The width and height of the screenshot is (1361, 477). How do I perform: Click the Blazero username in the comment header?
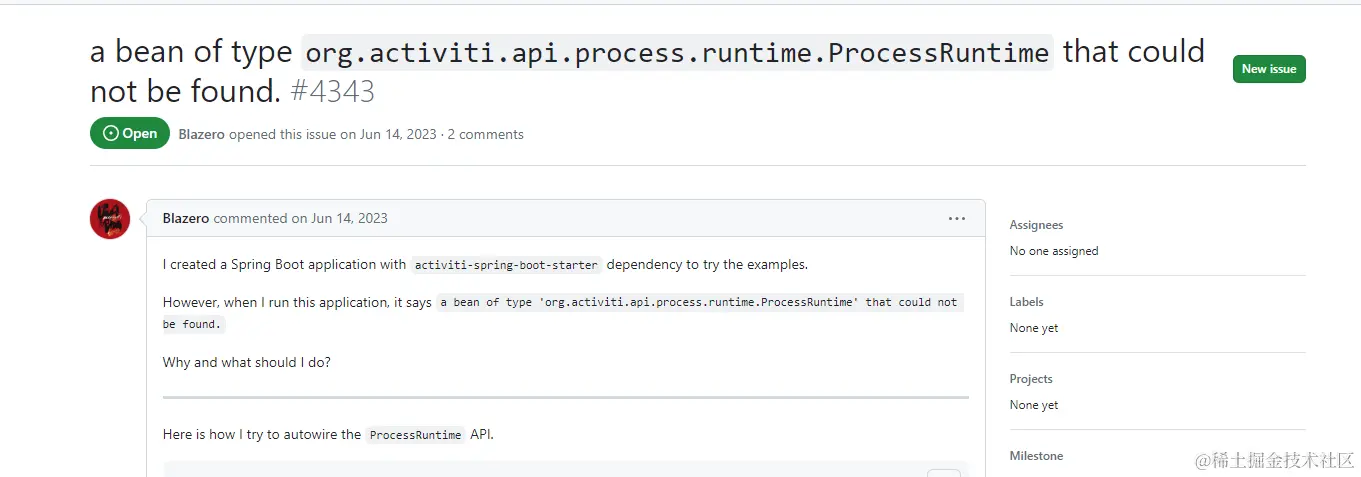tap(186, 218)
